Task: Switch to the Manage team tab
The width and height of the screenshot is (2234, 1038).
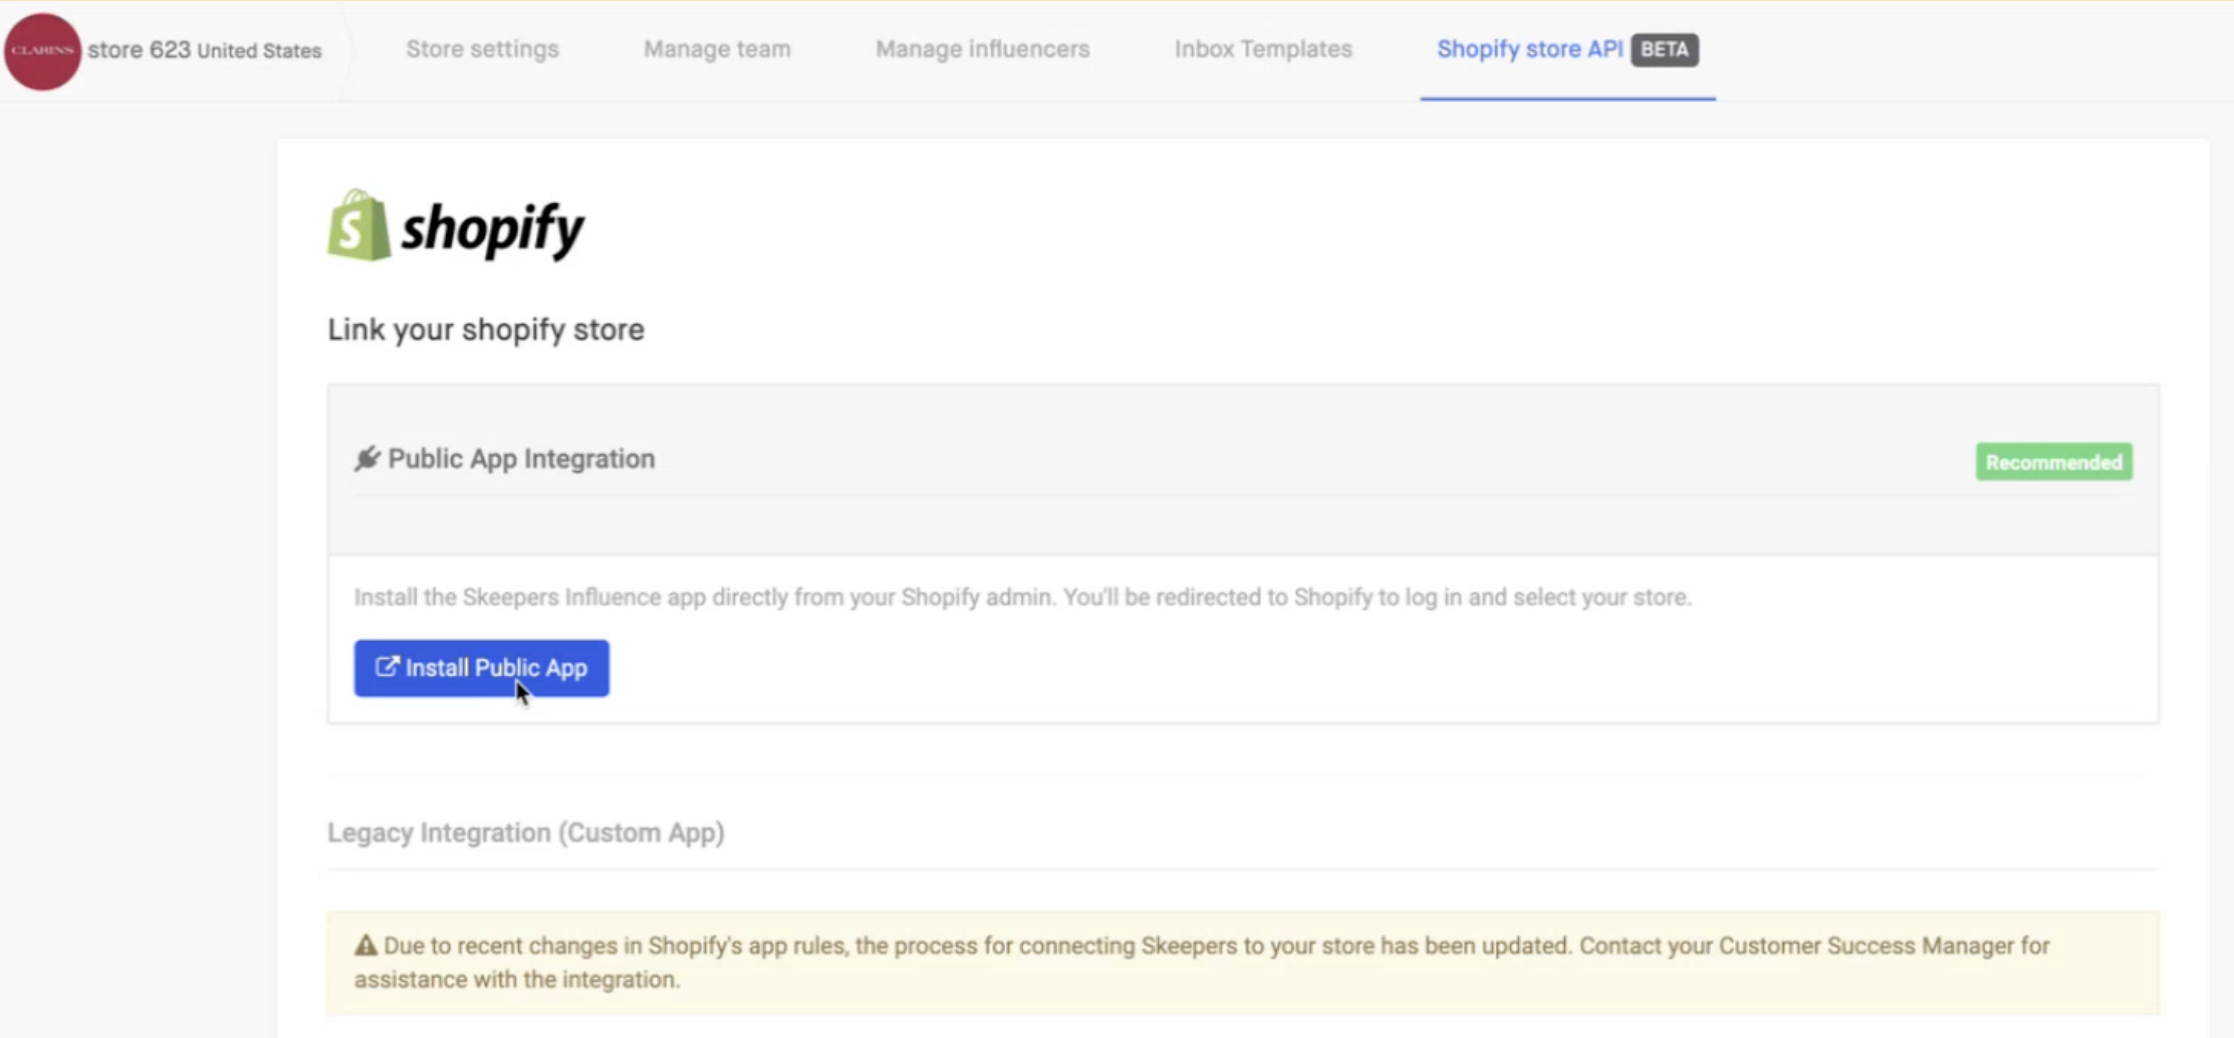Action: click(x=717, y=49)
